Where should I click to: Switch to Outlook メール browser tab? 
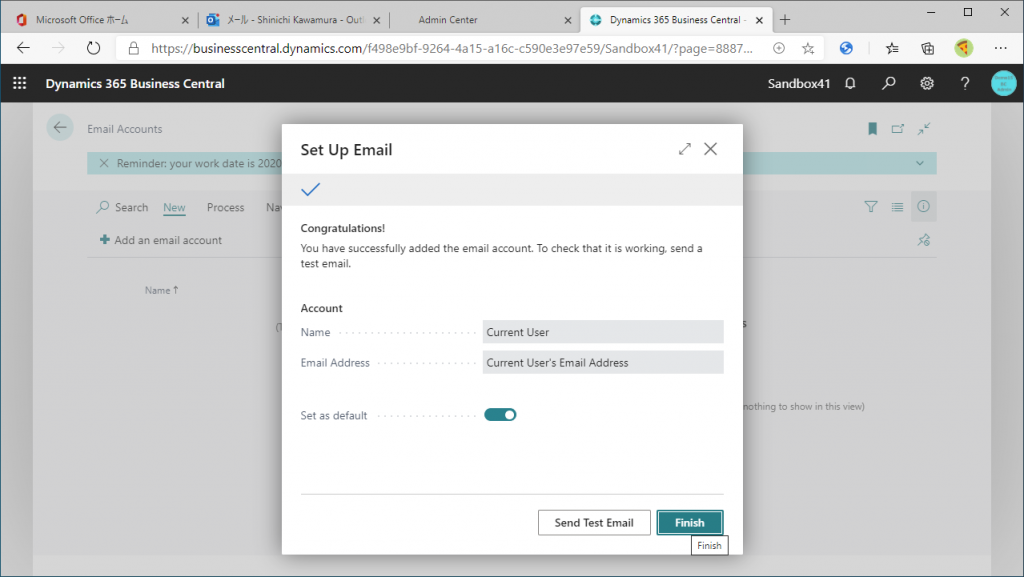[x=293, y=20]
